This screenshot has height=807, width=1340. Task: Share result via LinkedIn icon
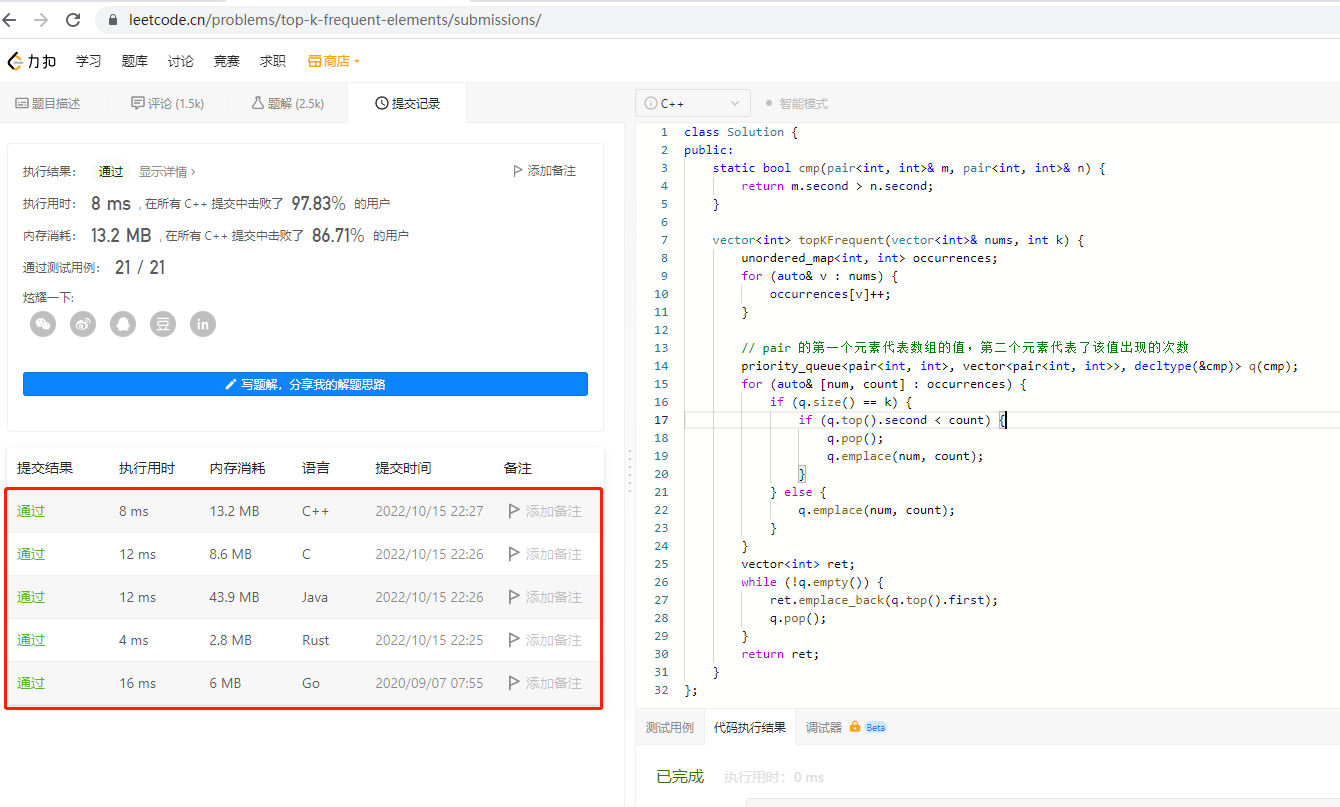point(203,324)
